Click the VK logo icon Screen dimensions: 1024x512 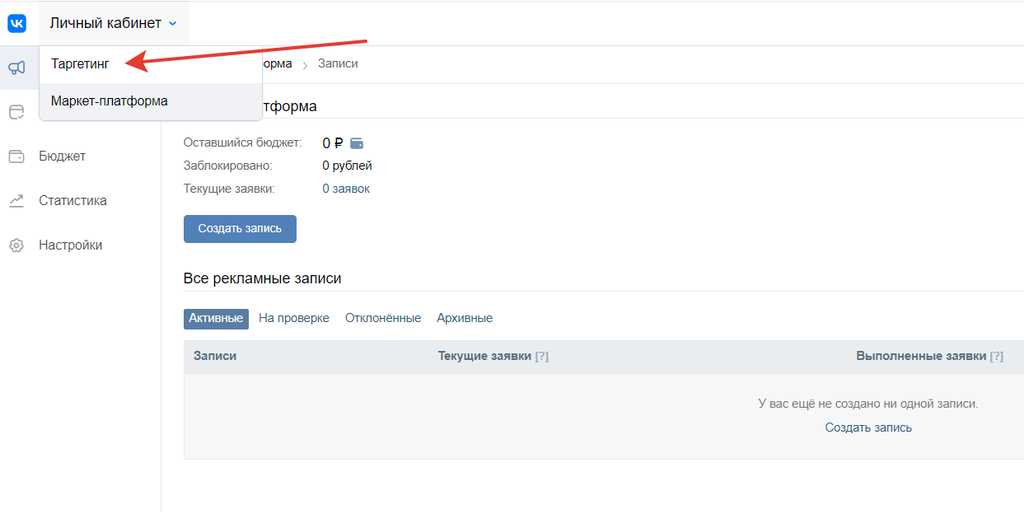coord(17,22)
